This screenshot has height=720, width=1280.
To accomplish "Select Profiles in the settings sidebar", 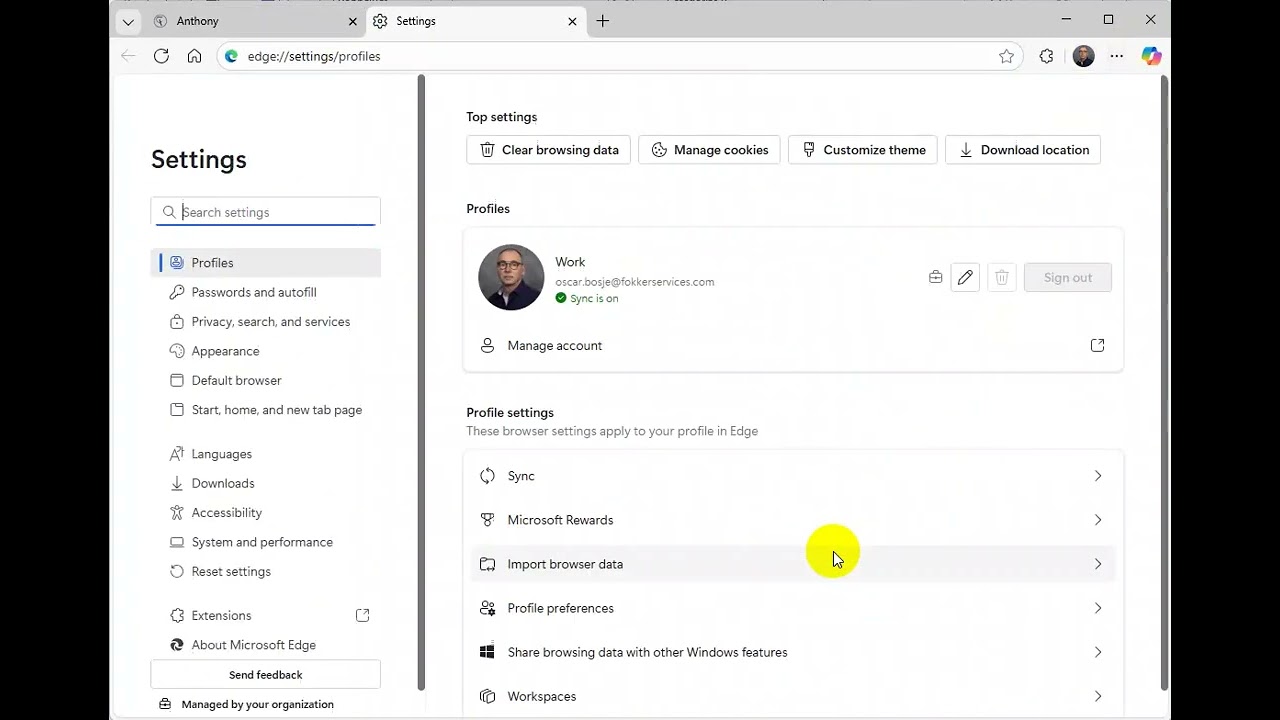I will [x=266, y=263].
